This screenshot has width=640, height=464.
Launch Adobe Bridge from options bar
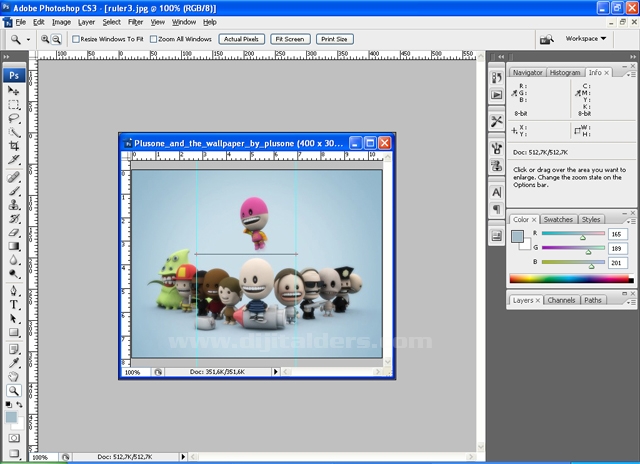(x=547, y=39)
